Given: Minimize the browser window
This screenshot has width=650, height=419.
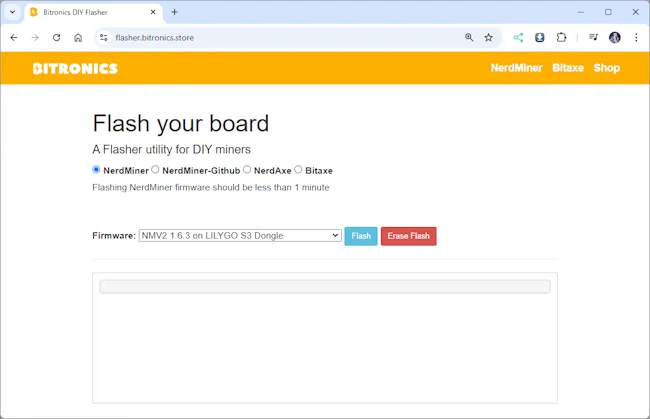Looking at the screenshot, I should pyautogui.click(x=581, y=12).
